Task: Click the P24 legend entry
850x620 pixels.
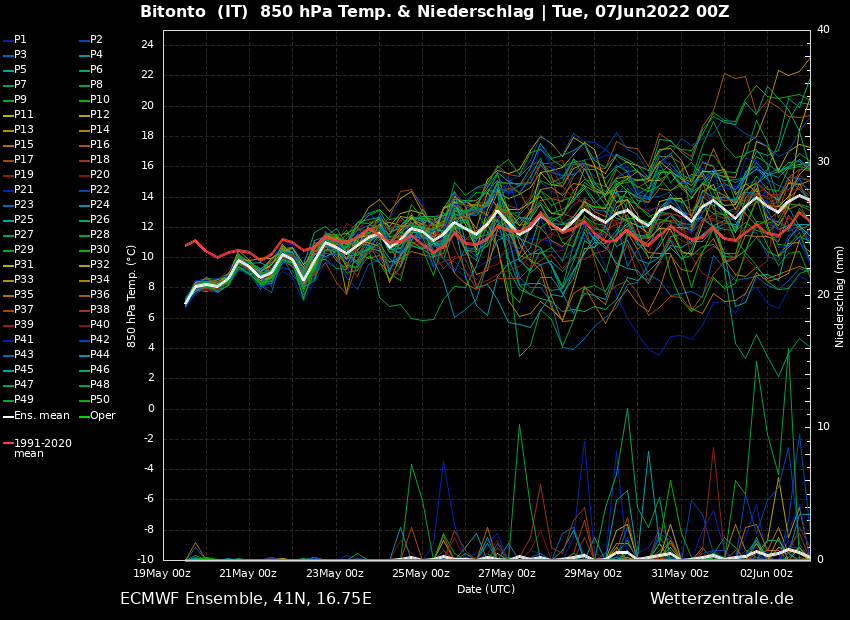Action: (x=94, y=204)
